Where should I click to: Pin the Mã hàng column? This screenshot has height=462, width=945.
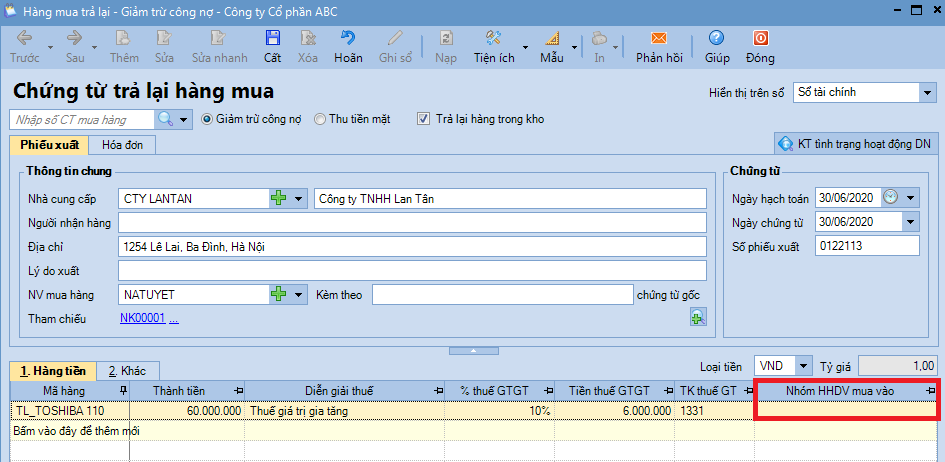tap(124, 391)
